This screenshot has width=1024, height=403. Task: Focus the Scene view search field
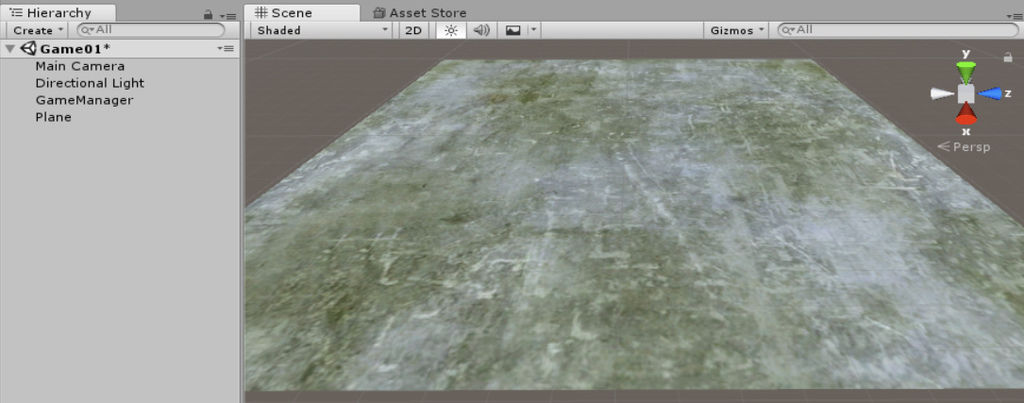[898, 30]
